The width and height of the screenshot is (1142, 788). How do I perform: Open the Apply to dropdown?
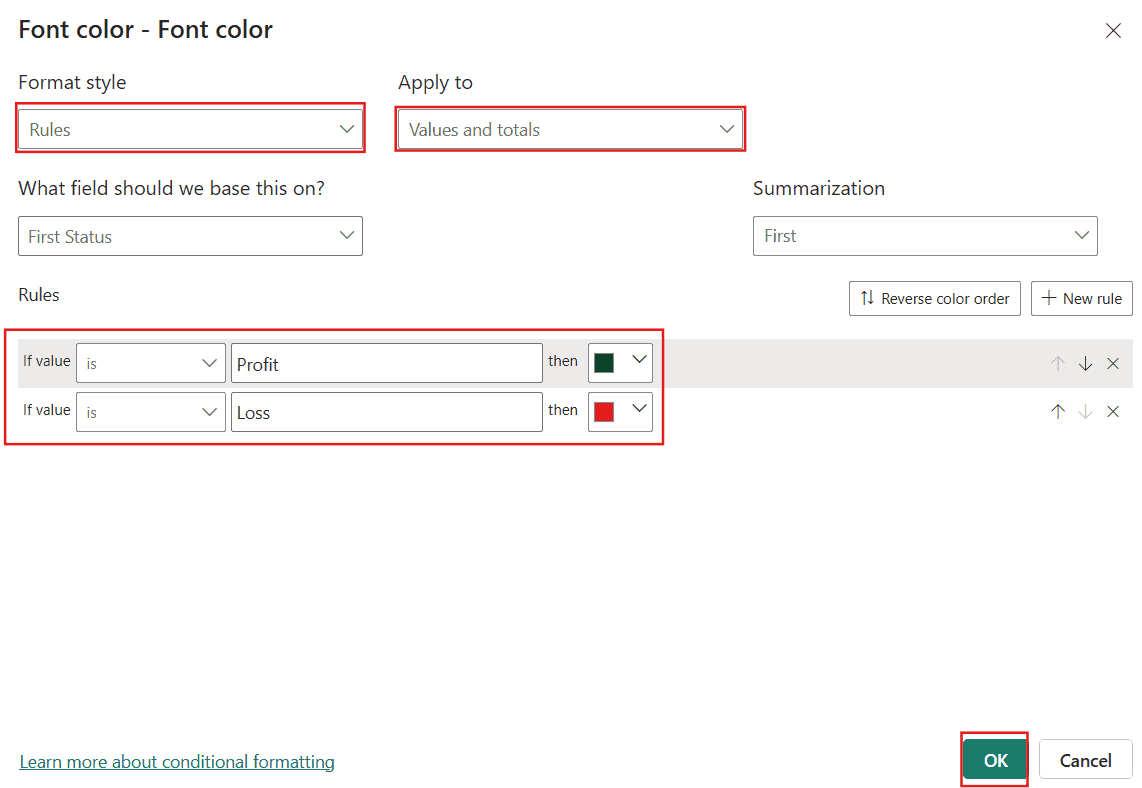[570, 129]
